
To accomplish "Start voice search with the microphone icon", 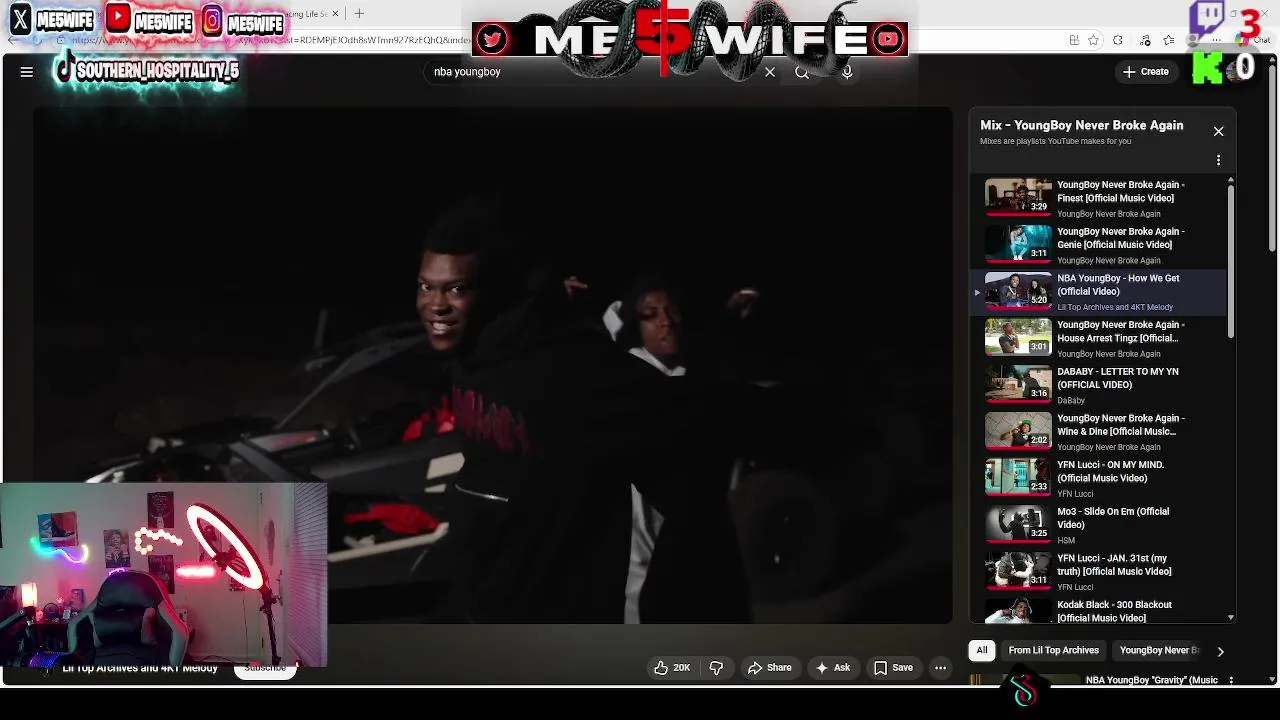I will click(x=847, y=72).
